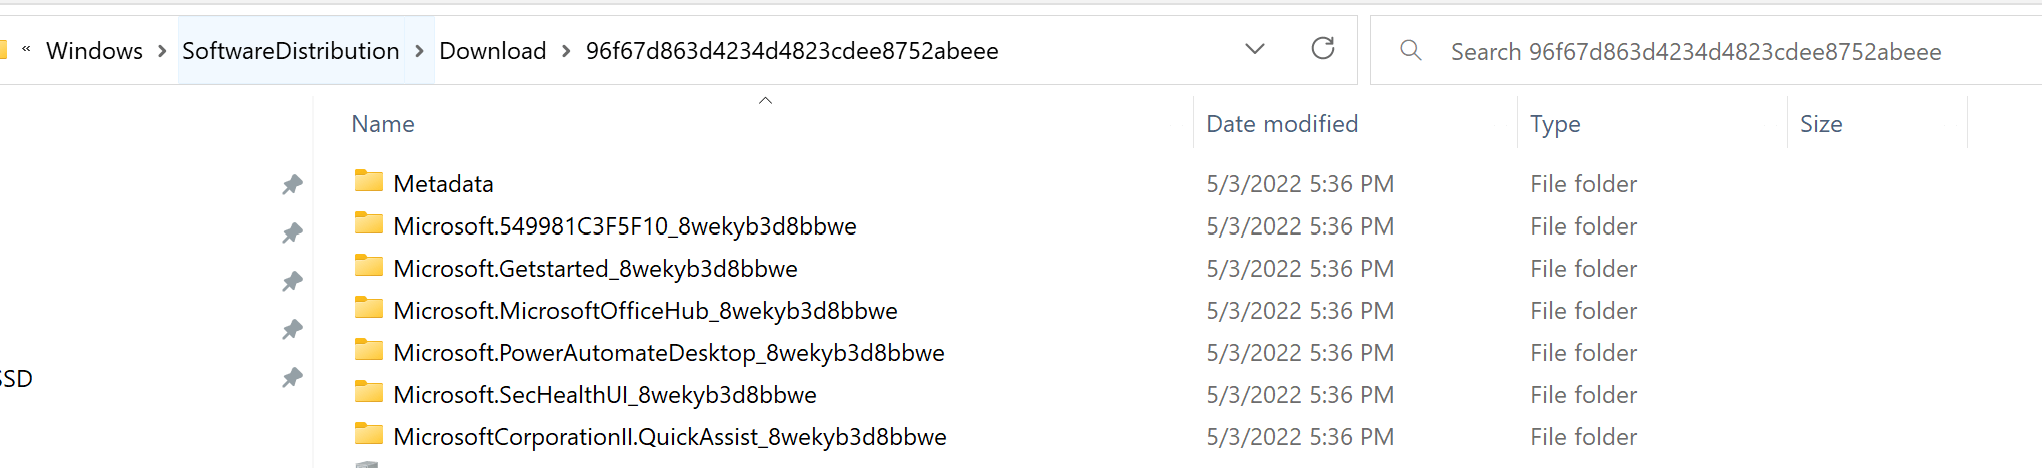
Task: Expand the chevron after Download breadcrumb
Action: coord(566,51)
